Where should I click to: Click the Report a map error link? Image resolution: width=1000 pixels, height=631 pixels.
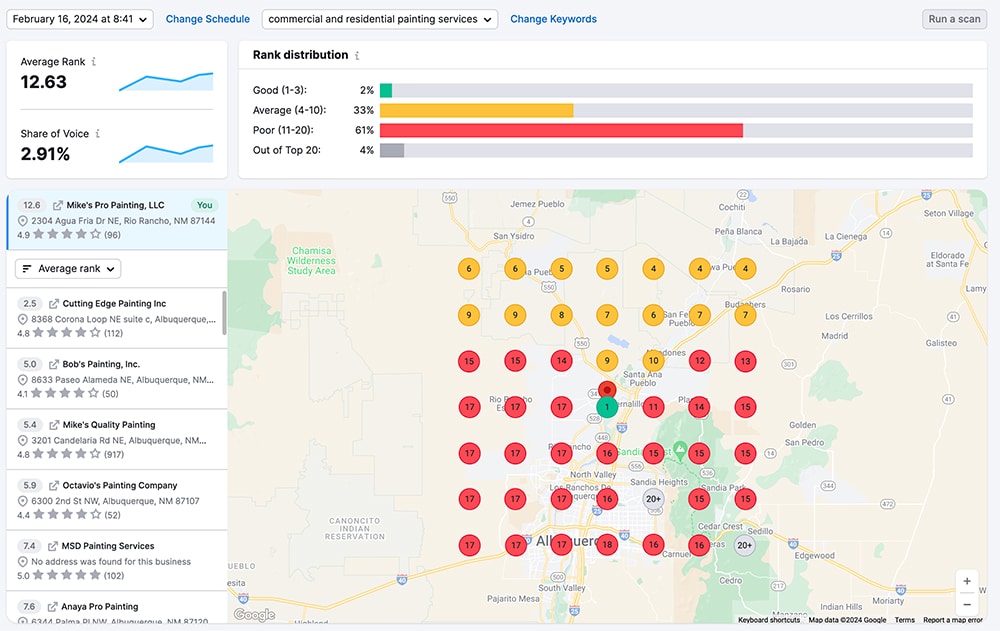pos(951,620)
